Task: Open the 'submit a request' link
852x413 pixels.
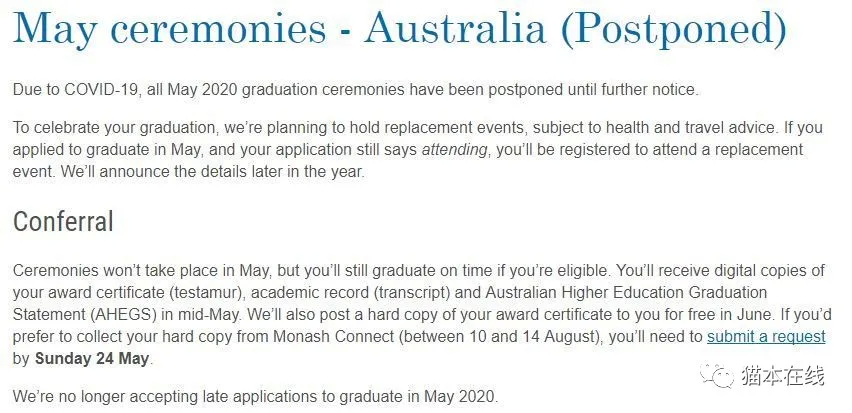Action: coord(766,337)
